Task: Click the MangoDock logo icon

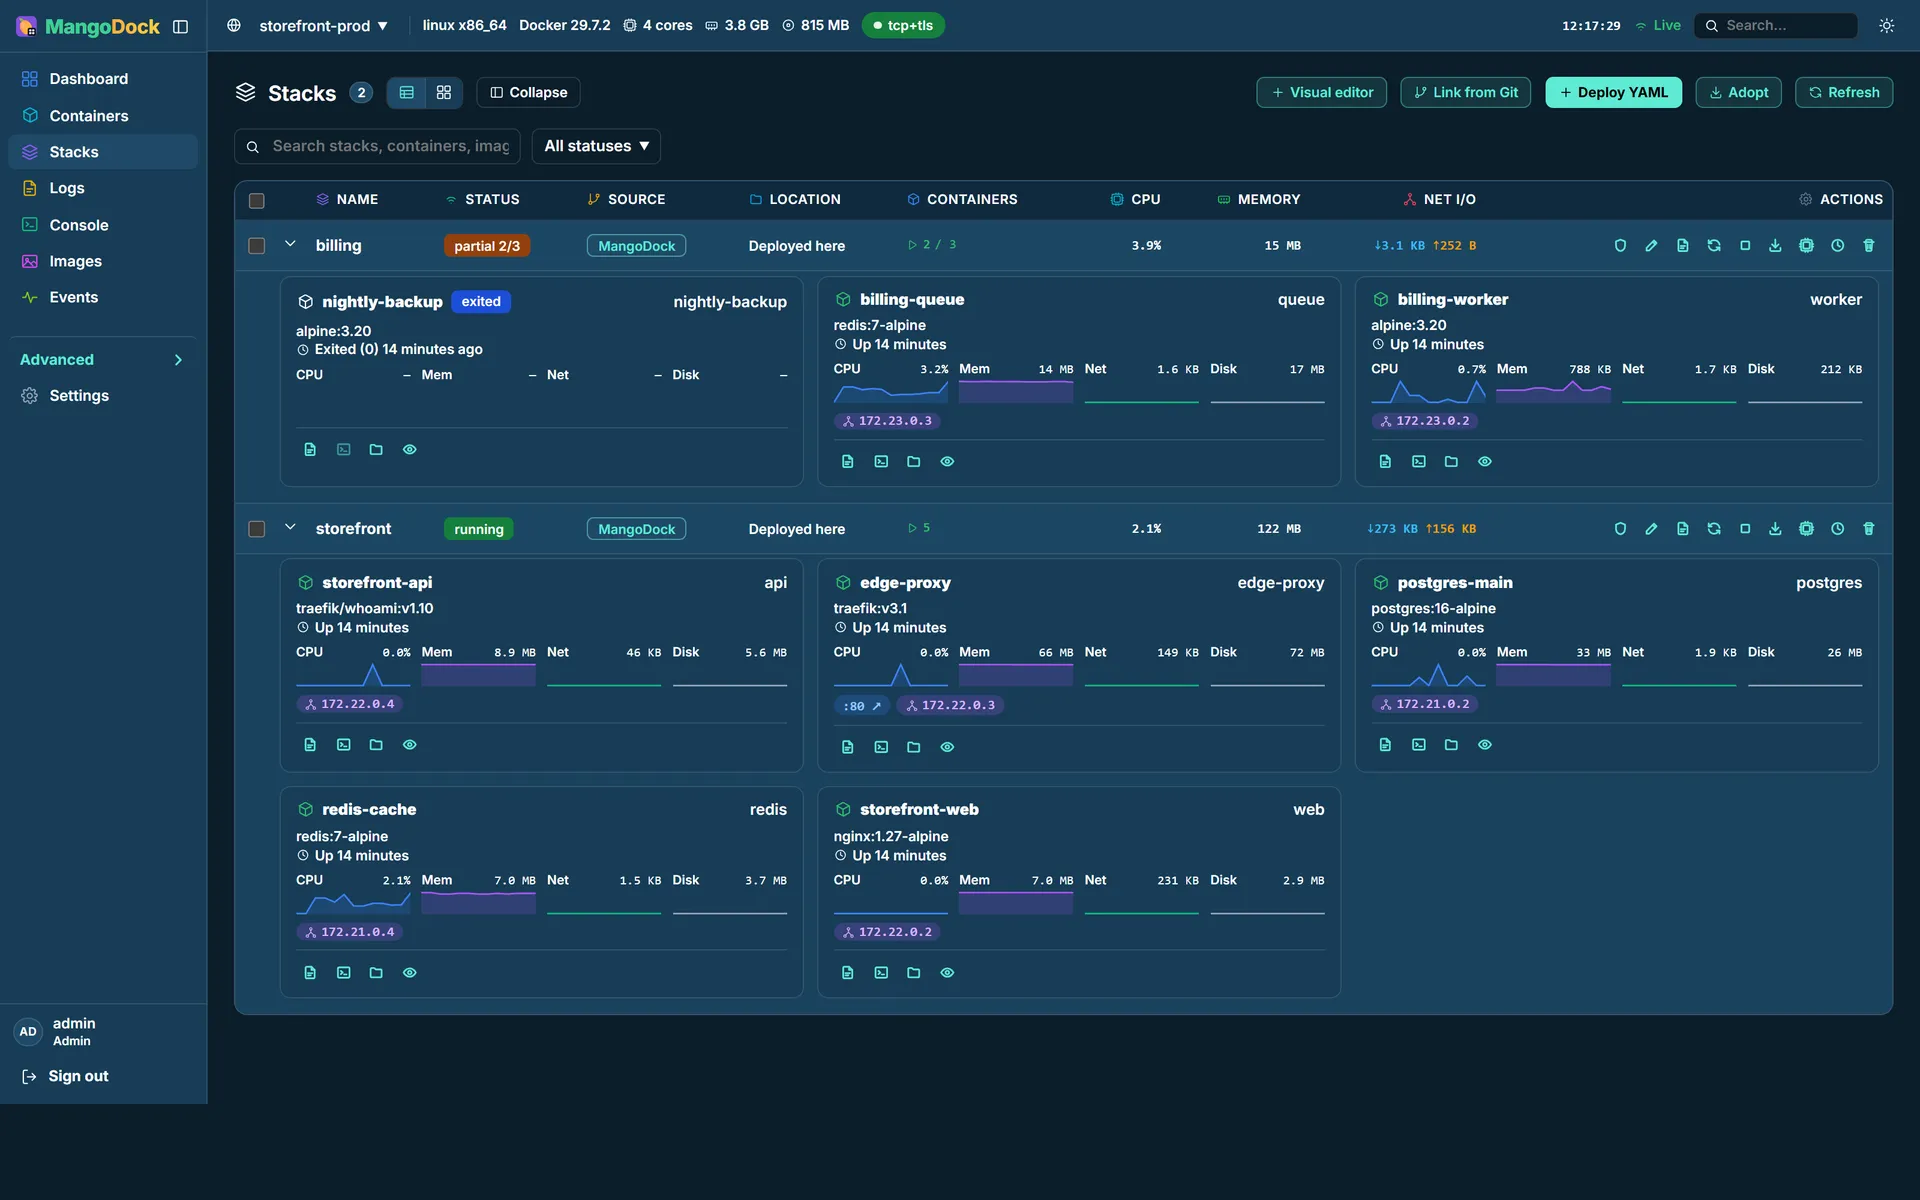Action: click(x=27, y=26)
